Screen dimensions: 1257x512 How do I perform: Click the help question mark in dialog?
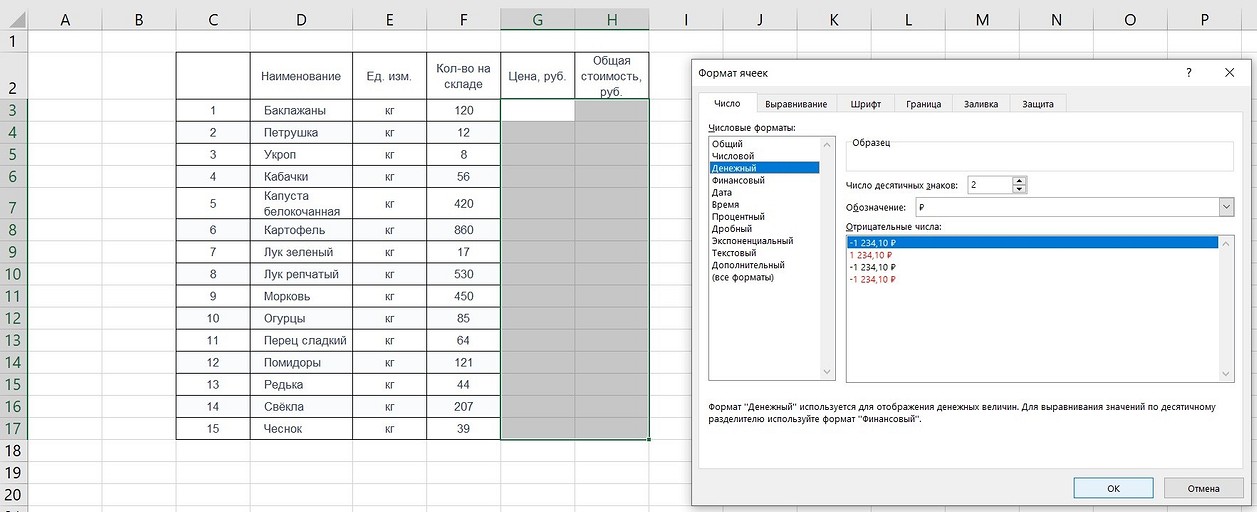pos(1188,73)
